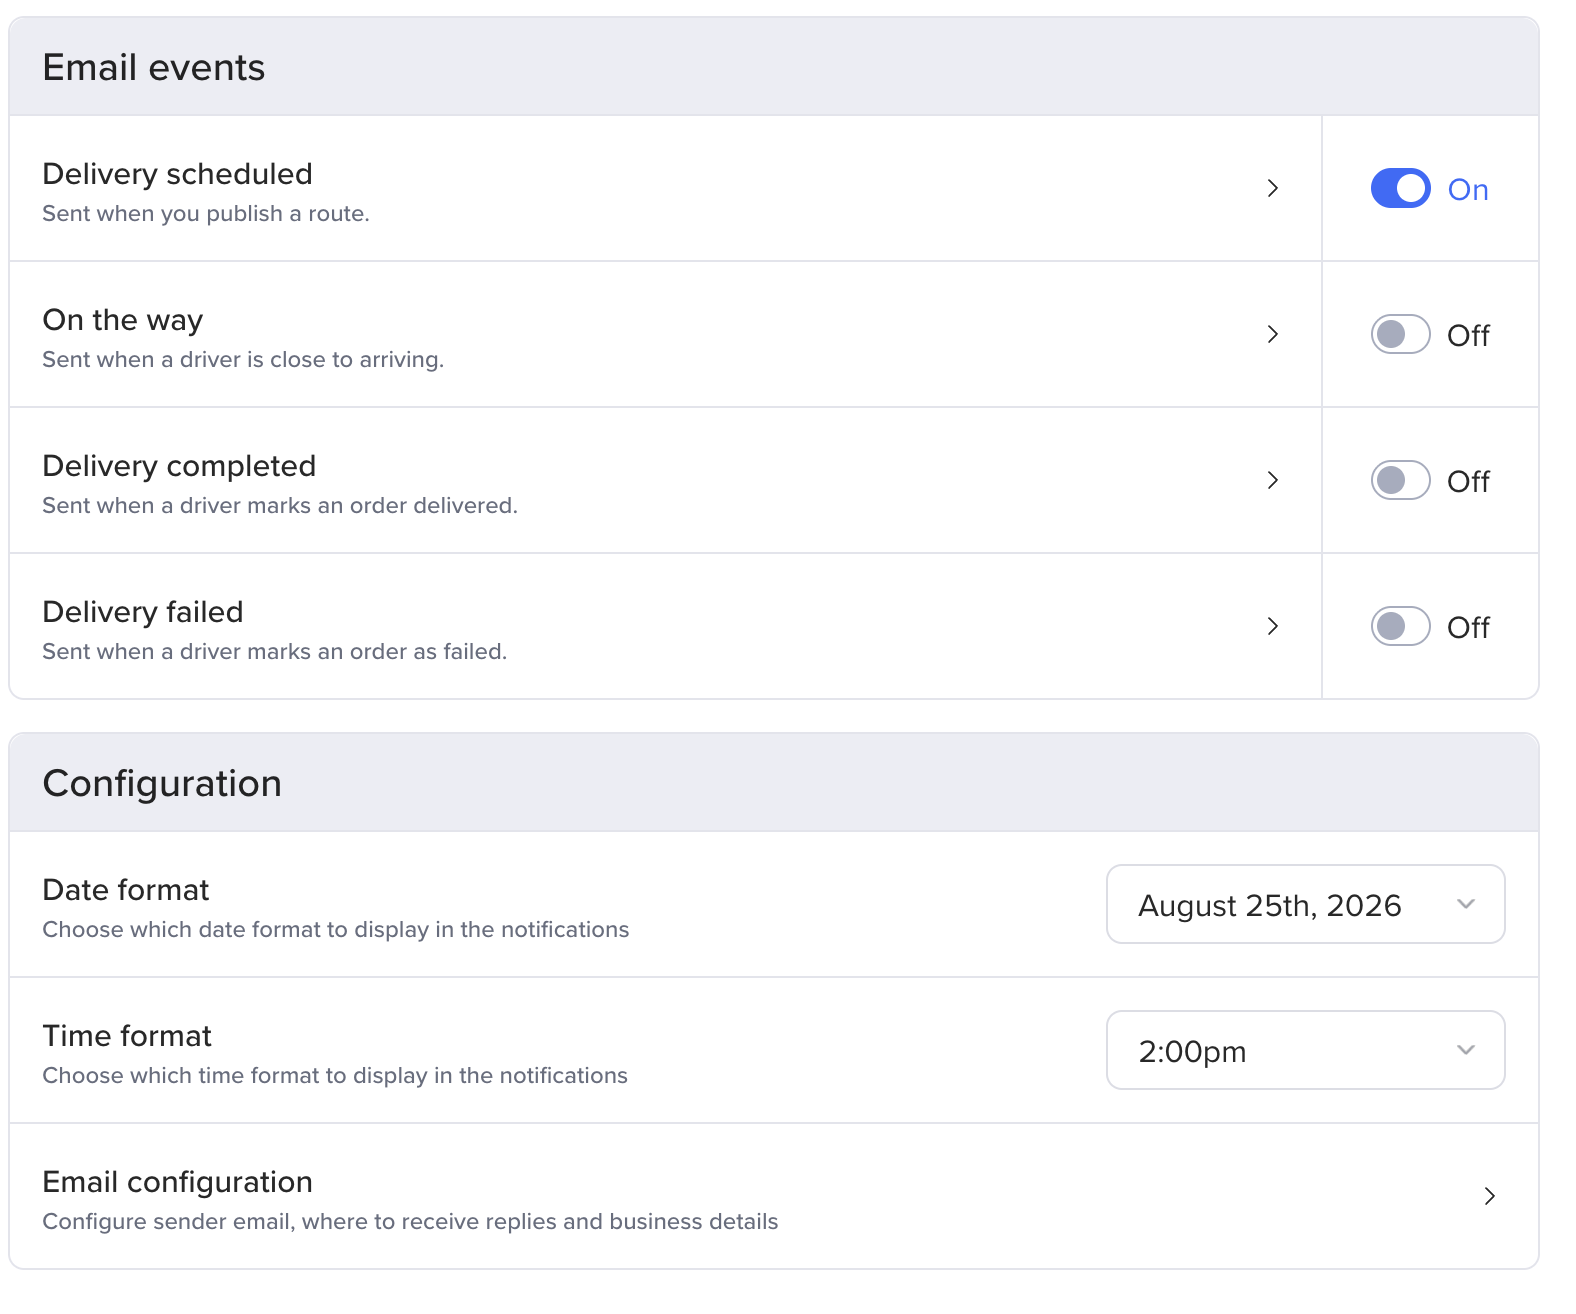
Task: Select the Delivery scheduled event title
Action: 177,174
